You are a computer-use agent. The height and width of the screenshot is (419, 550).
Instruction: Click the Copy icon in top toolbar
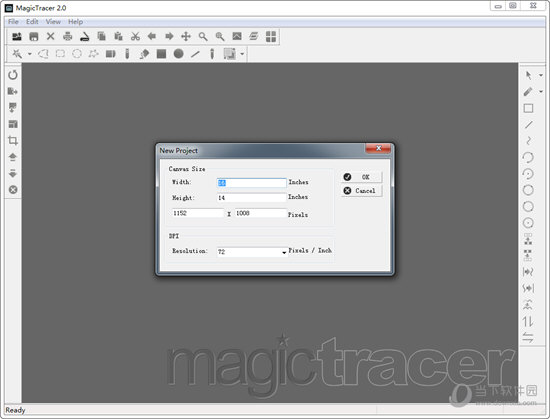101,36
